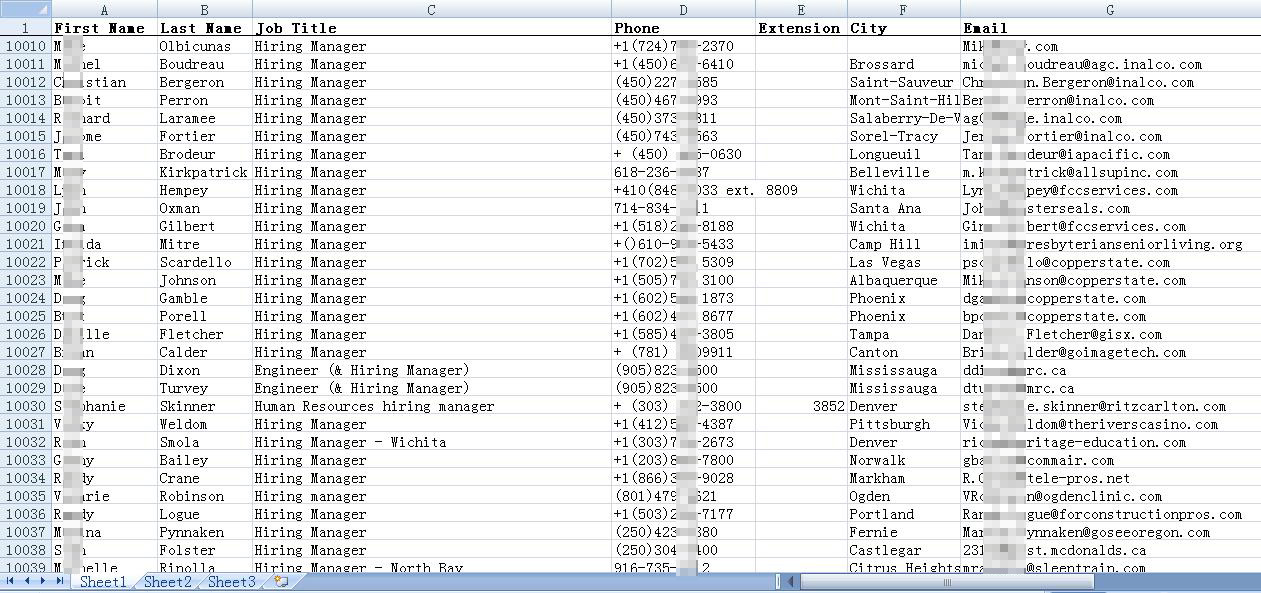Screen dimensions: 1261x593
Task: Select row 10030 header
Action: [x=25, y=406]
